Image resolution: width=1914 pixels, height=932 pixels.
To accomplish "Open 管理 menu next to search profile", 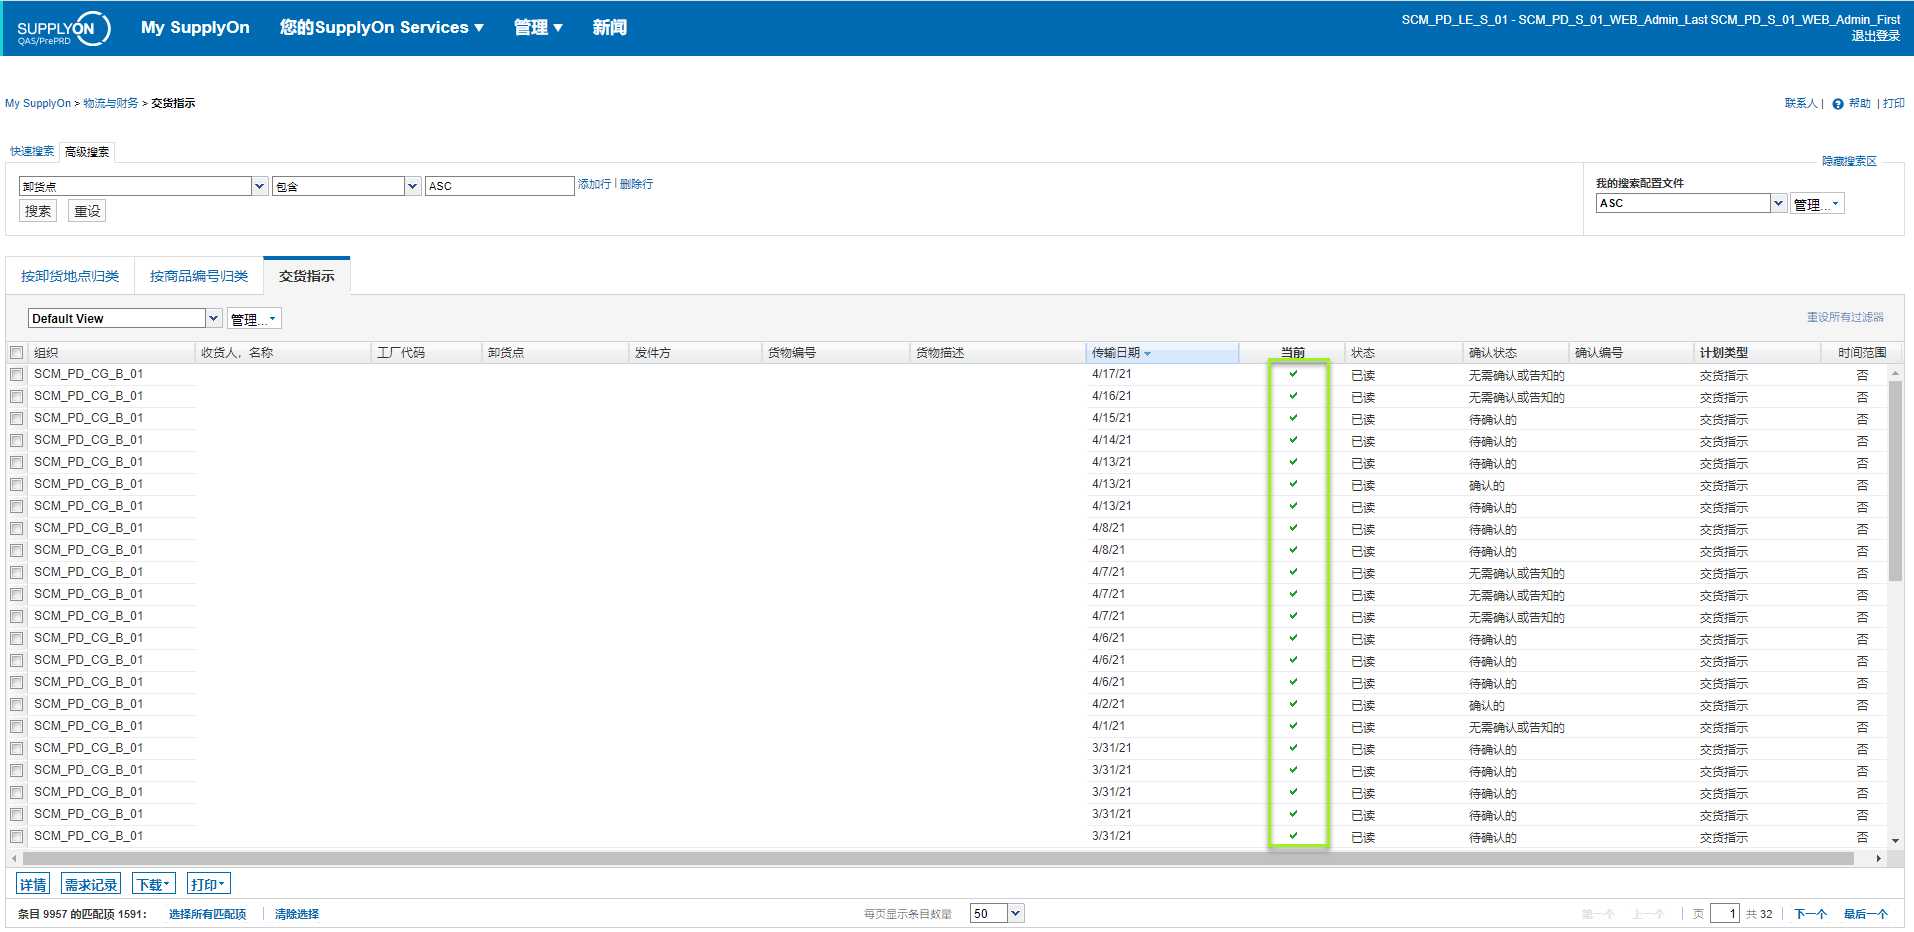I will [x=1816, y=204].
